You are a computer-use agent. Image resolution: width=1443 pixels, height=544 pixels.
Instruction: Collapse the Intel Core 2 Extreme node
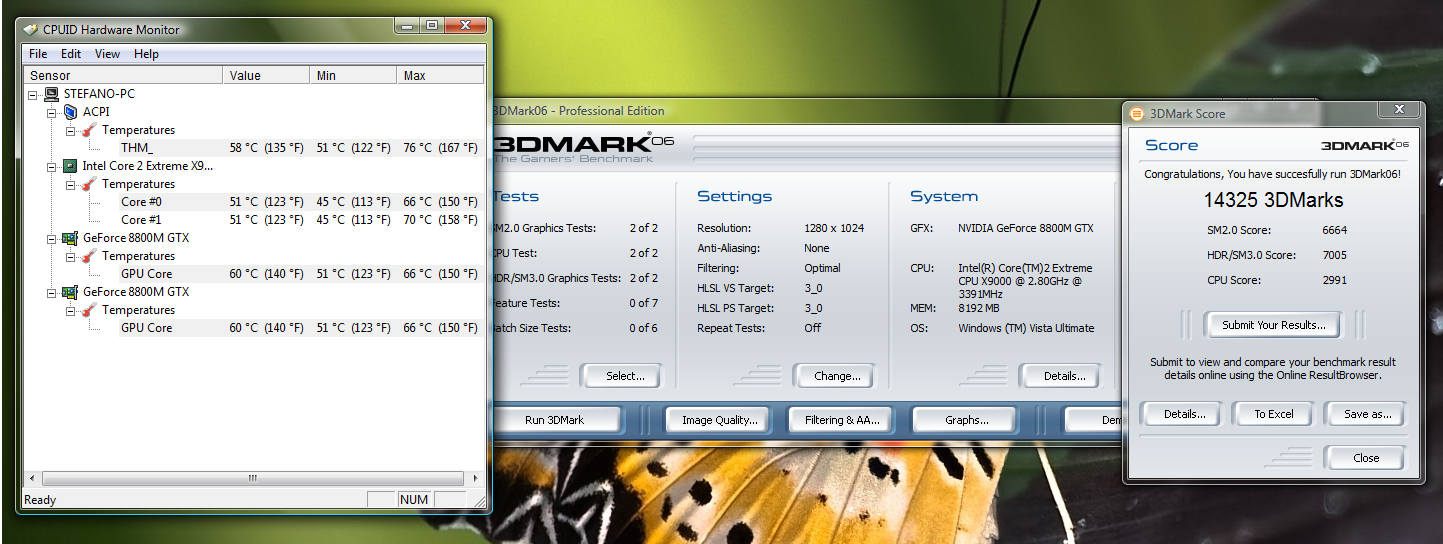click(x=52, y=166)
